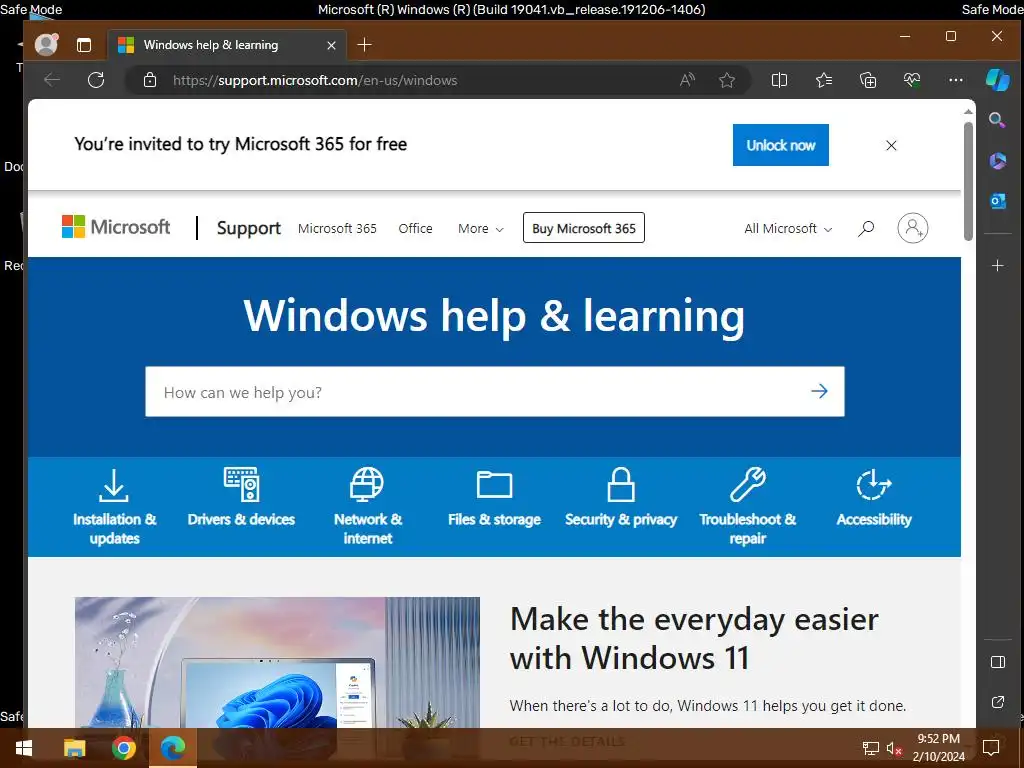The height and width of the screenshot is (768, 1024).
Task: Click the Unlock now button
Action: point(780,145)
